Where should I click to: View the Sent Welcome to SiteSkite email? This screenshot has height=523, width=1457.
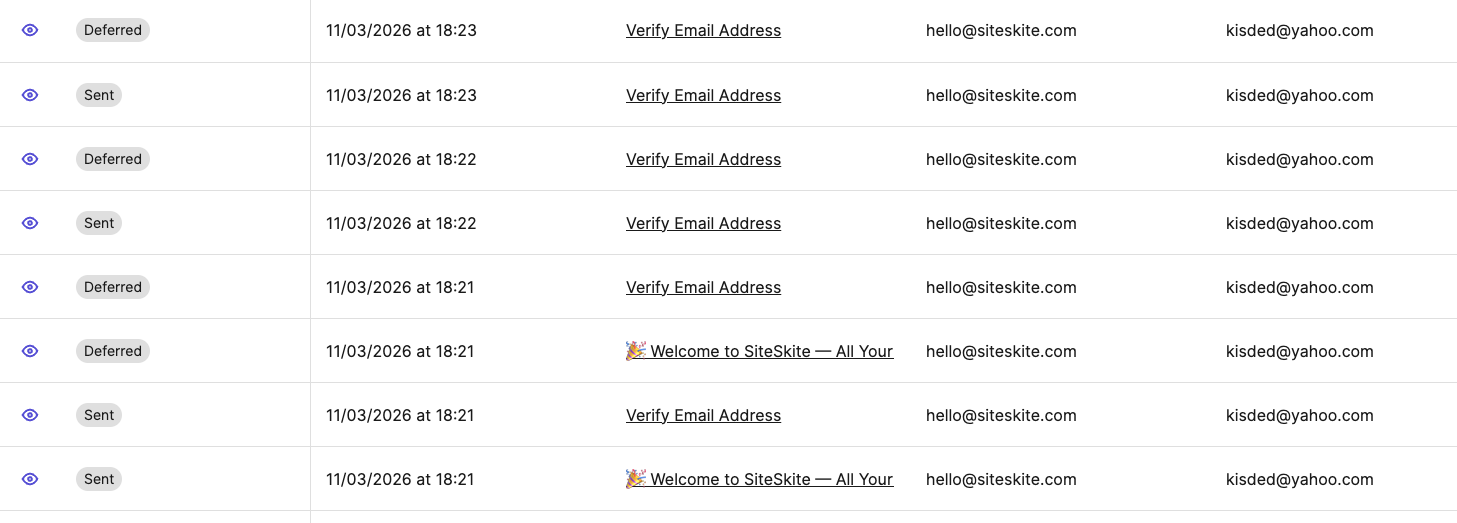(30, 479)
